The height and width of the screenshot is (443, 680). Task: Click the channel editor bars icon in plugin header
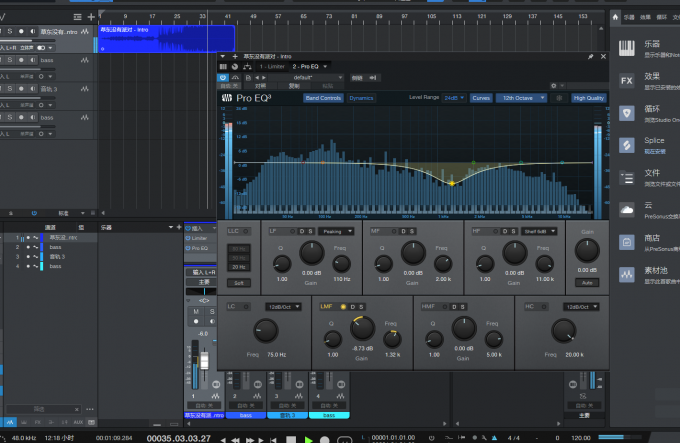[x=223, y=66]
